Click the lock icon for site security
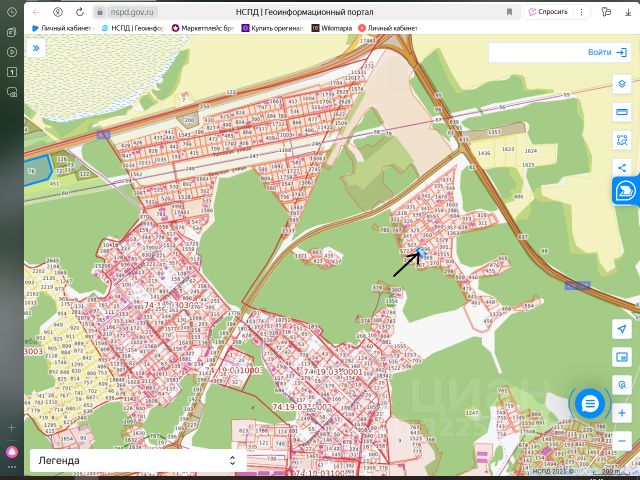The width and height of the screenshot is (640, 480). pyautogui.click(x=100, y=12)
